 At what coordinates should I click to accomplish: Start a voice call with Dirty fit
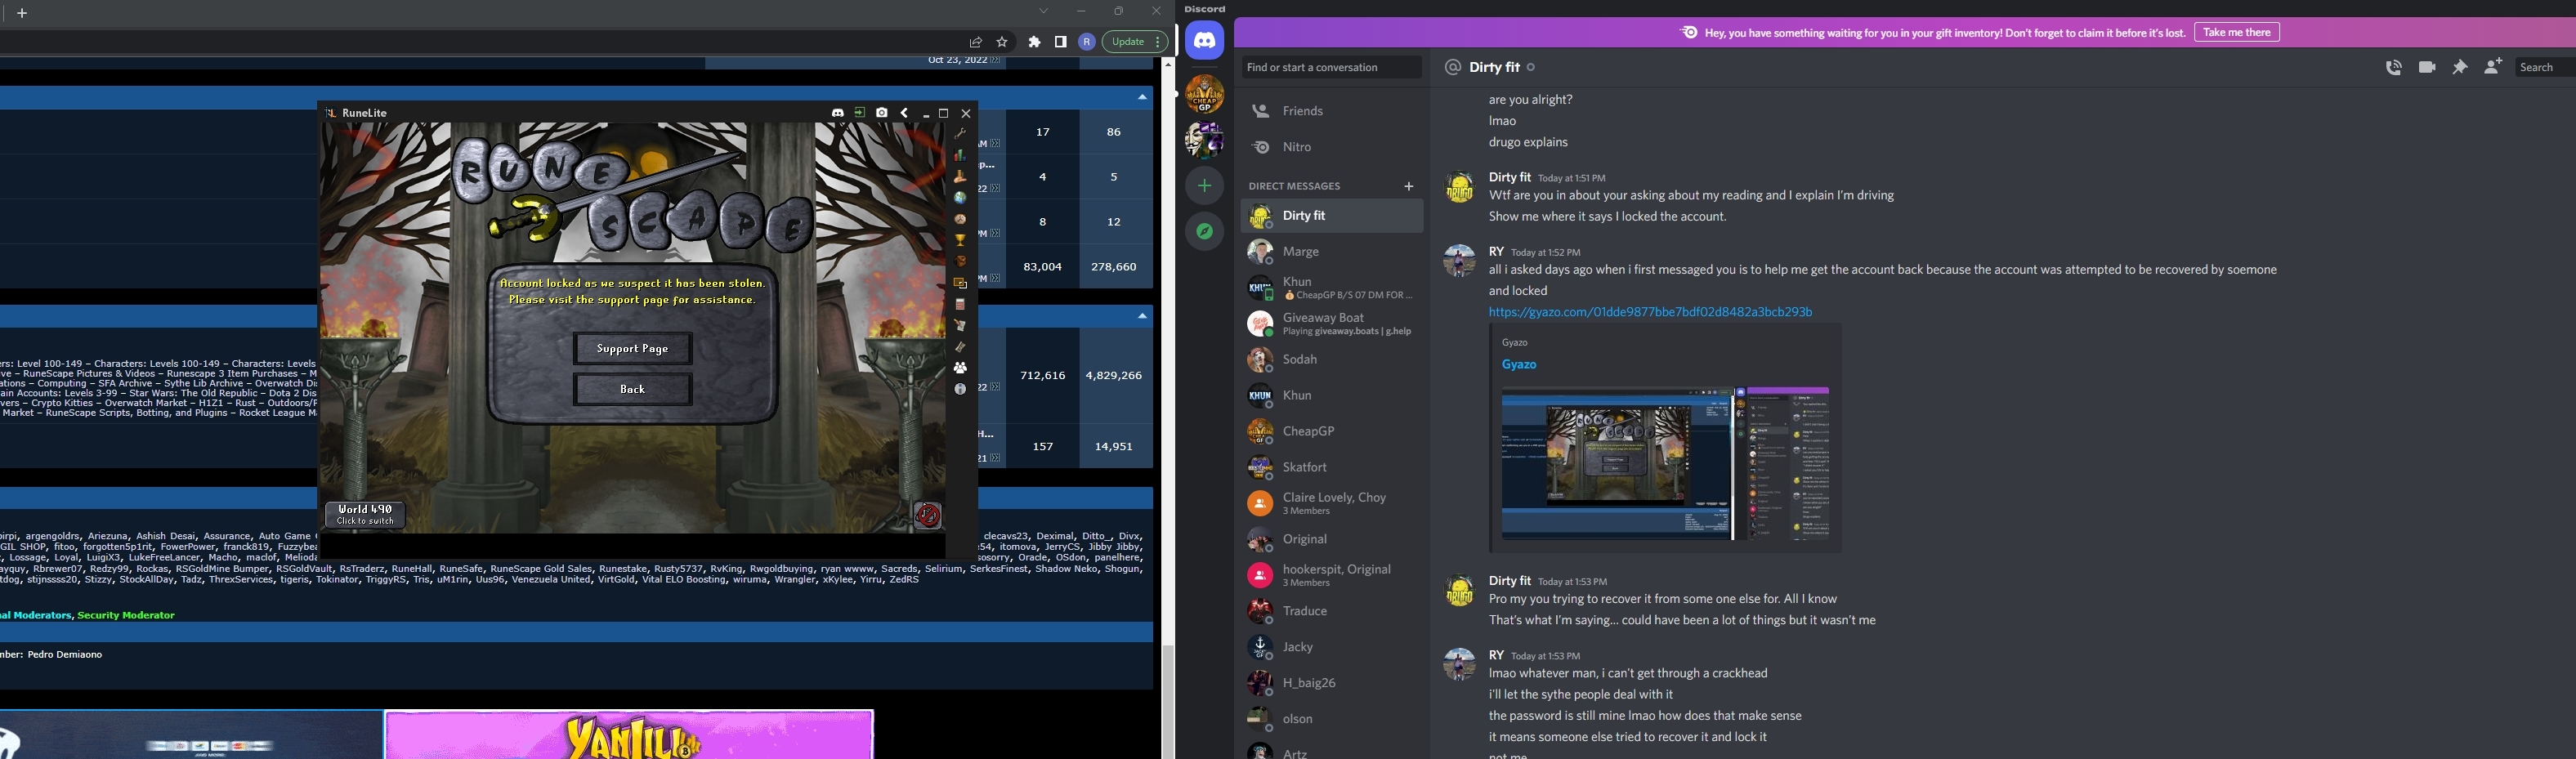point(2393,68)
